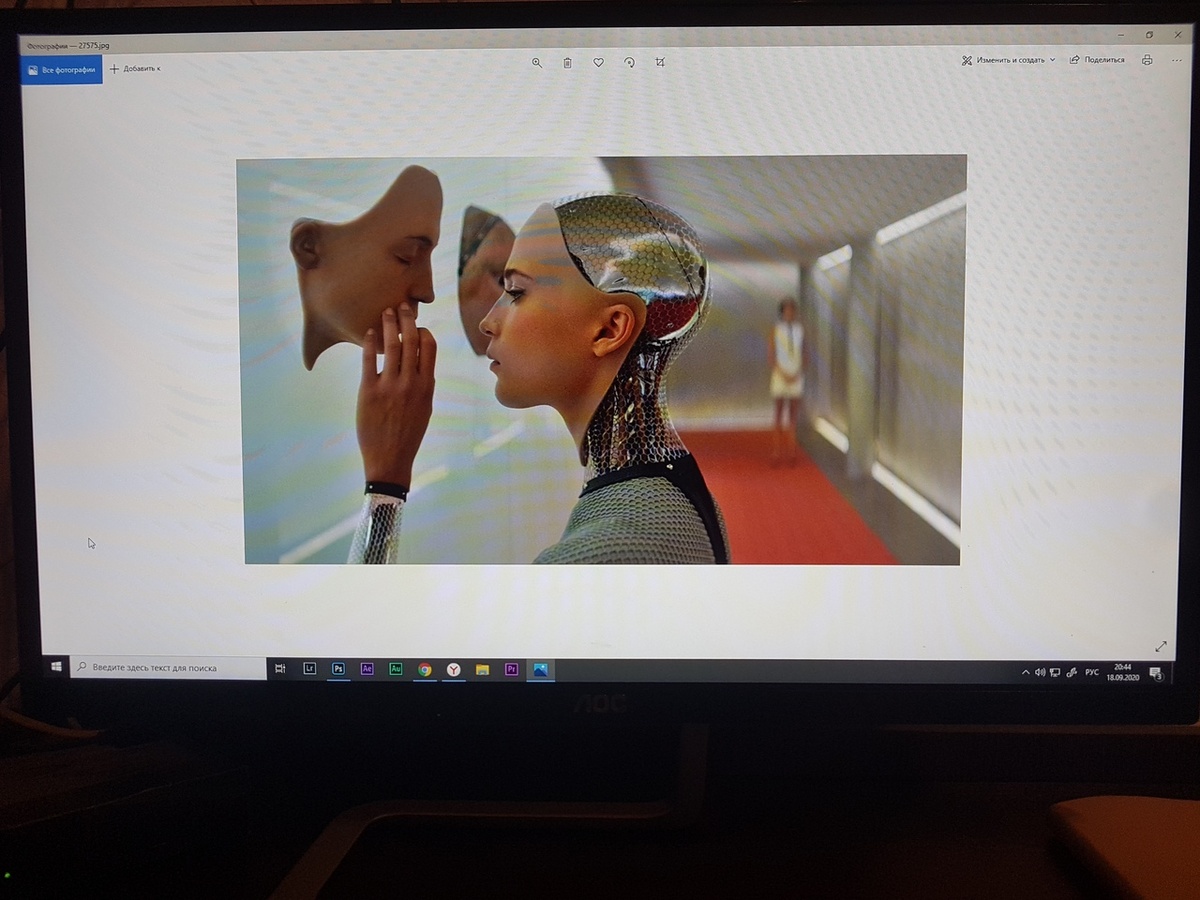Open Premiere Pro from the taskbar
1200x900 pixels.
(x=512, y=670)
